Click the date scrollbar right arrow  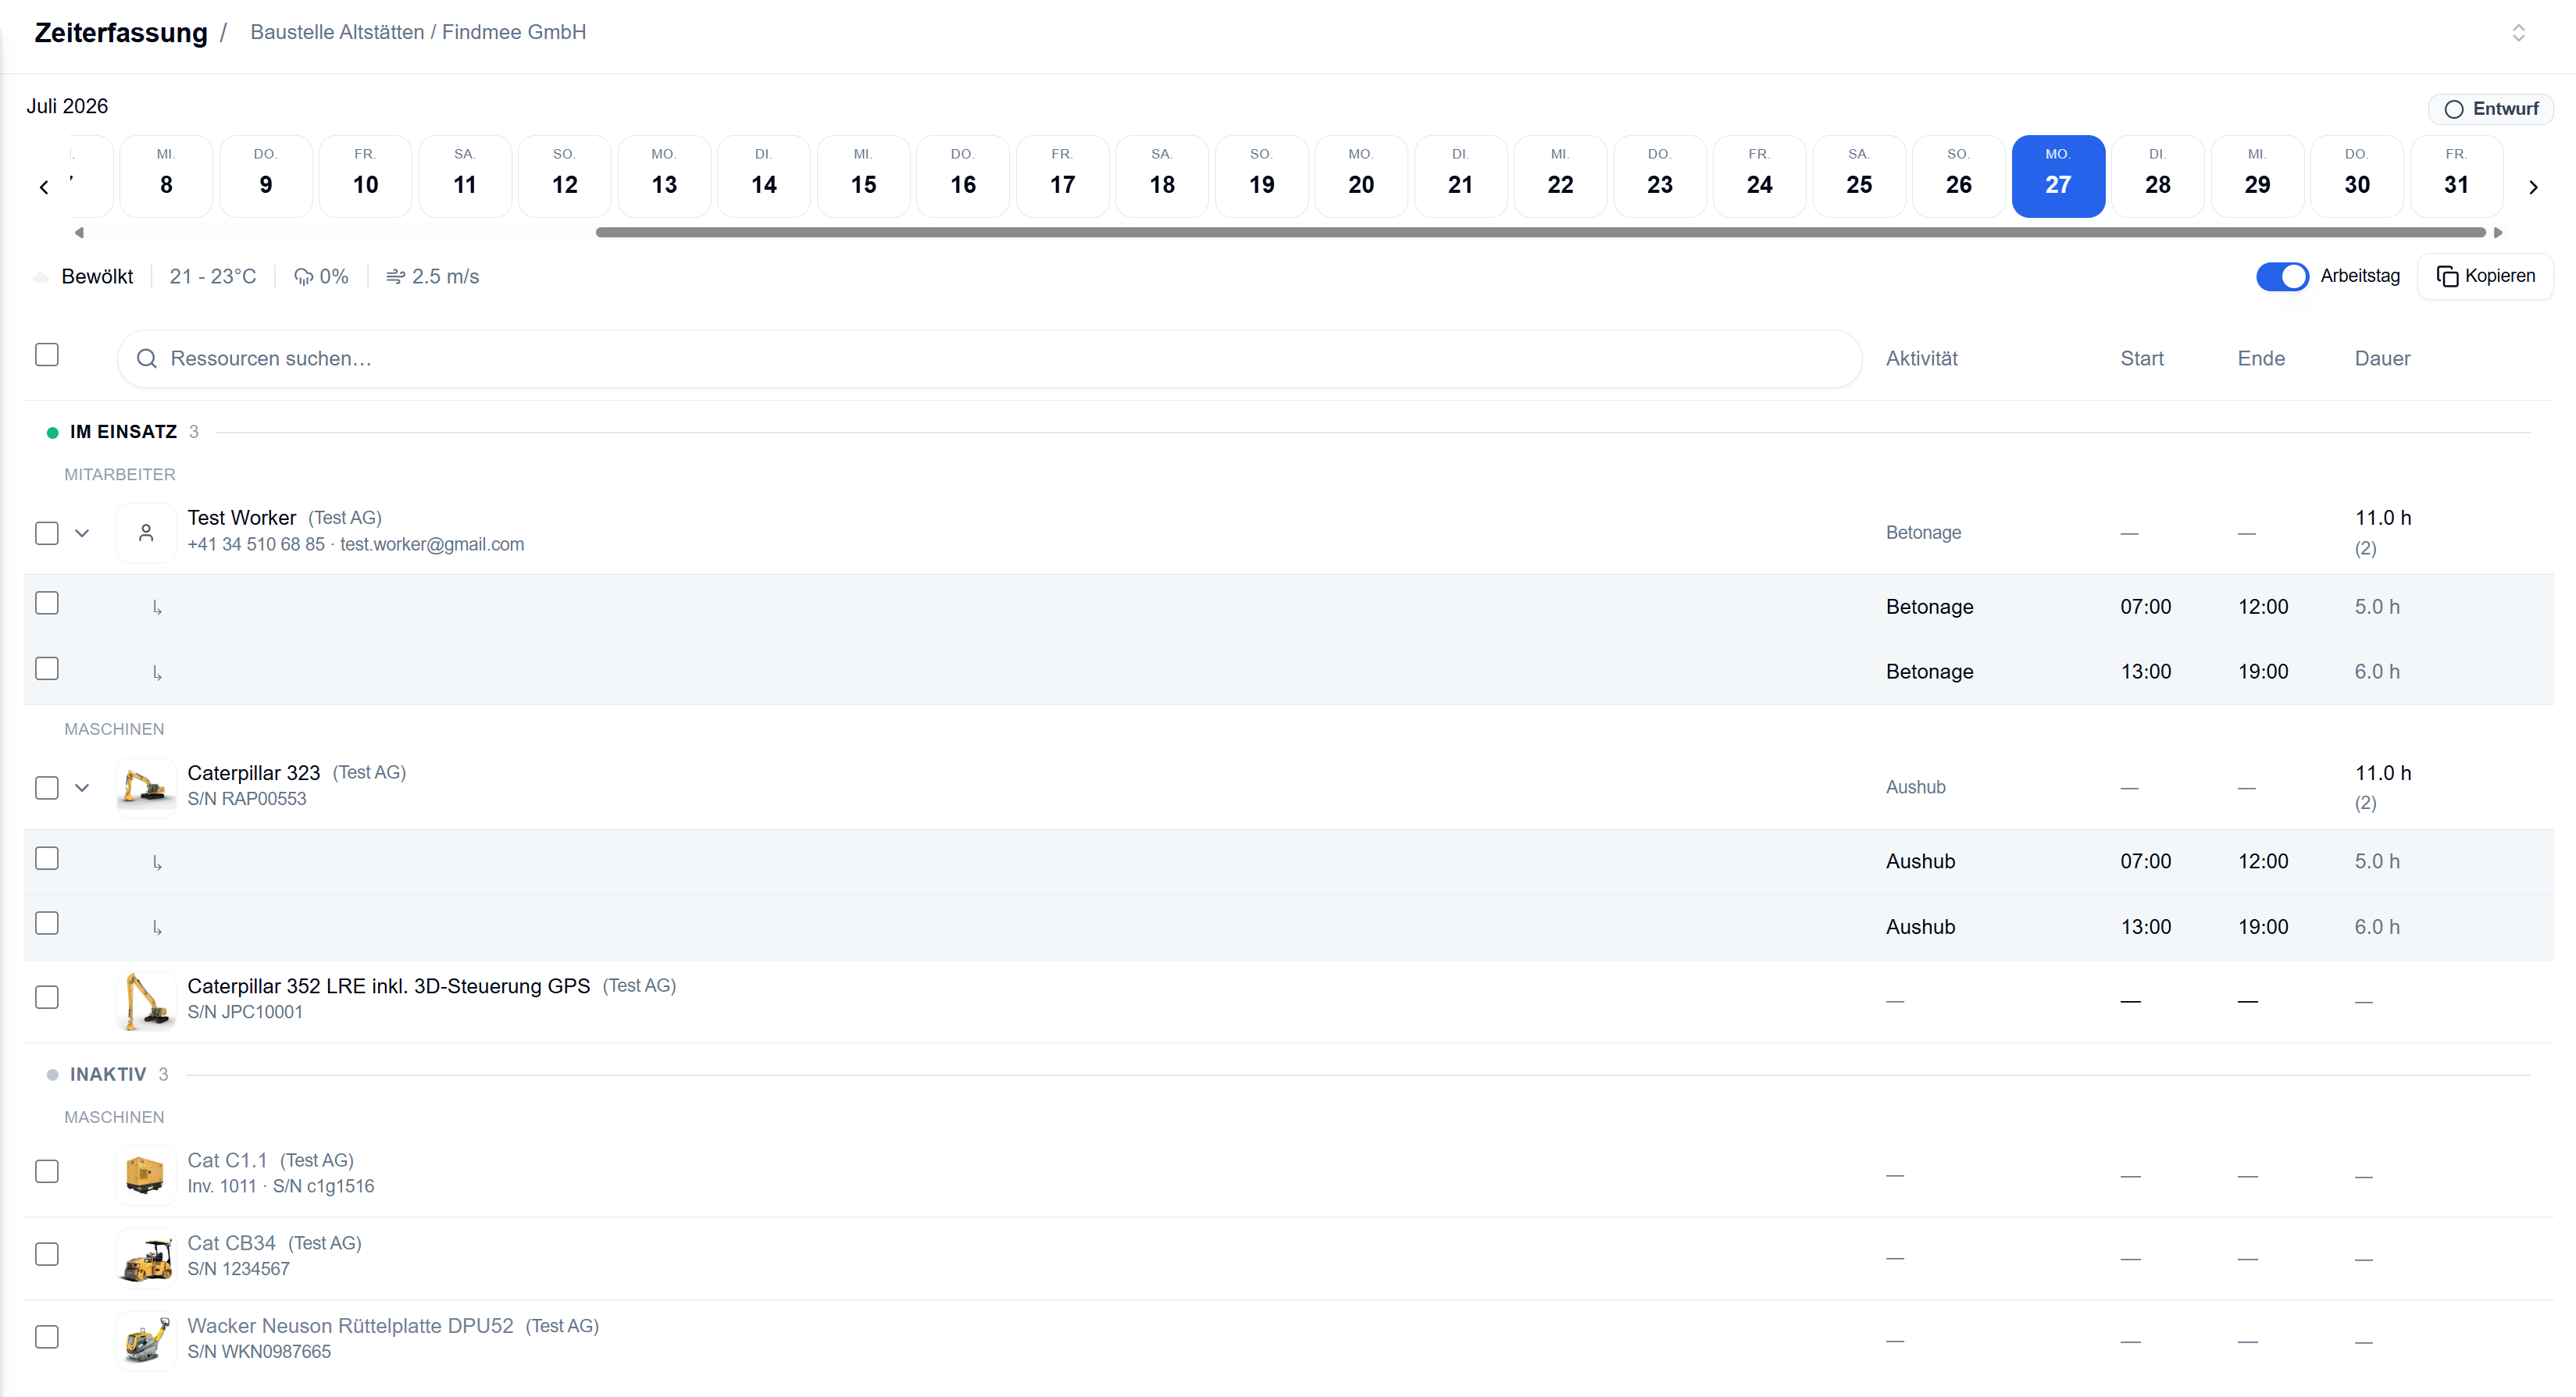coord(2498,232)
